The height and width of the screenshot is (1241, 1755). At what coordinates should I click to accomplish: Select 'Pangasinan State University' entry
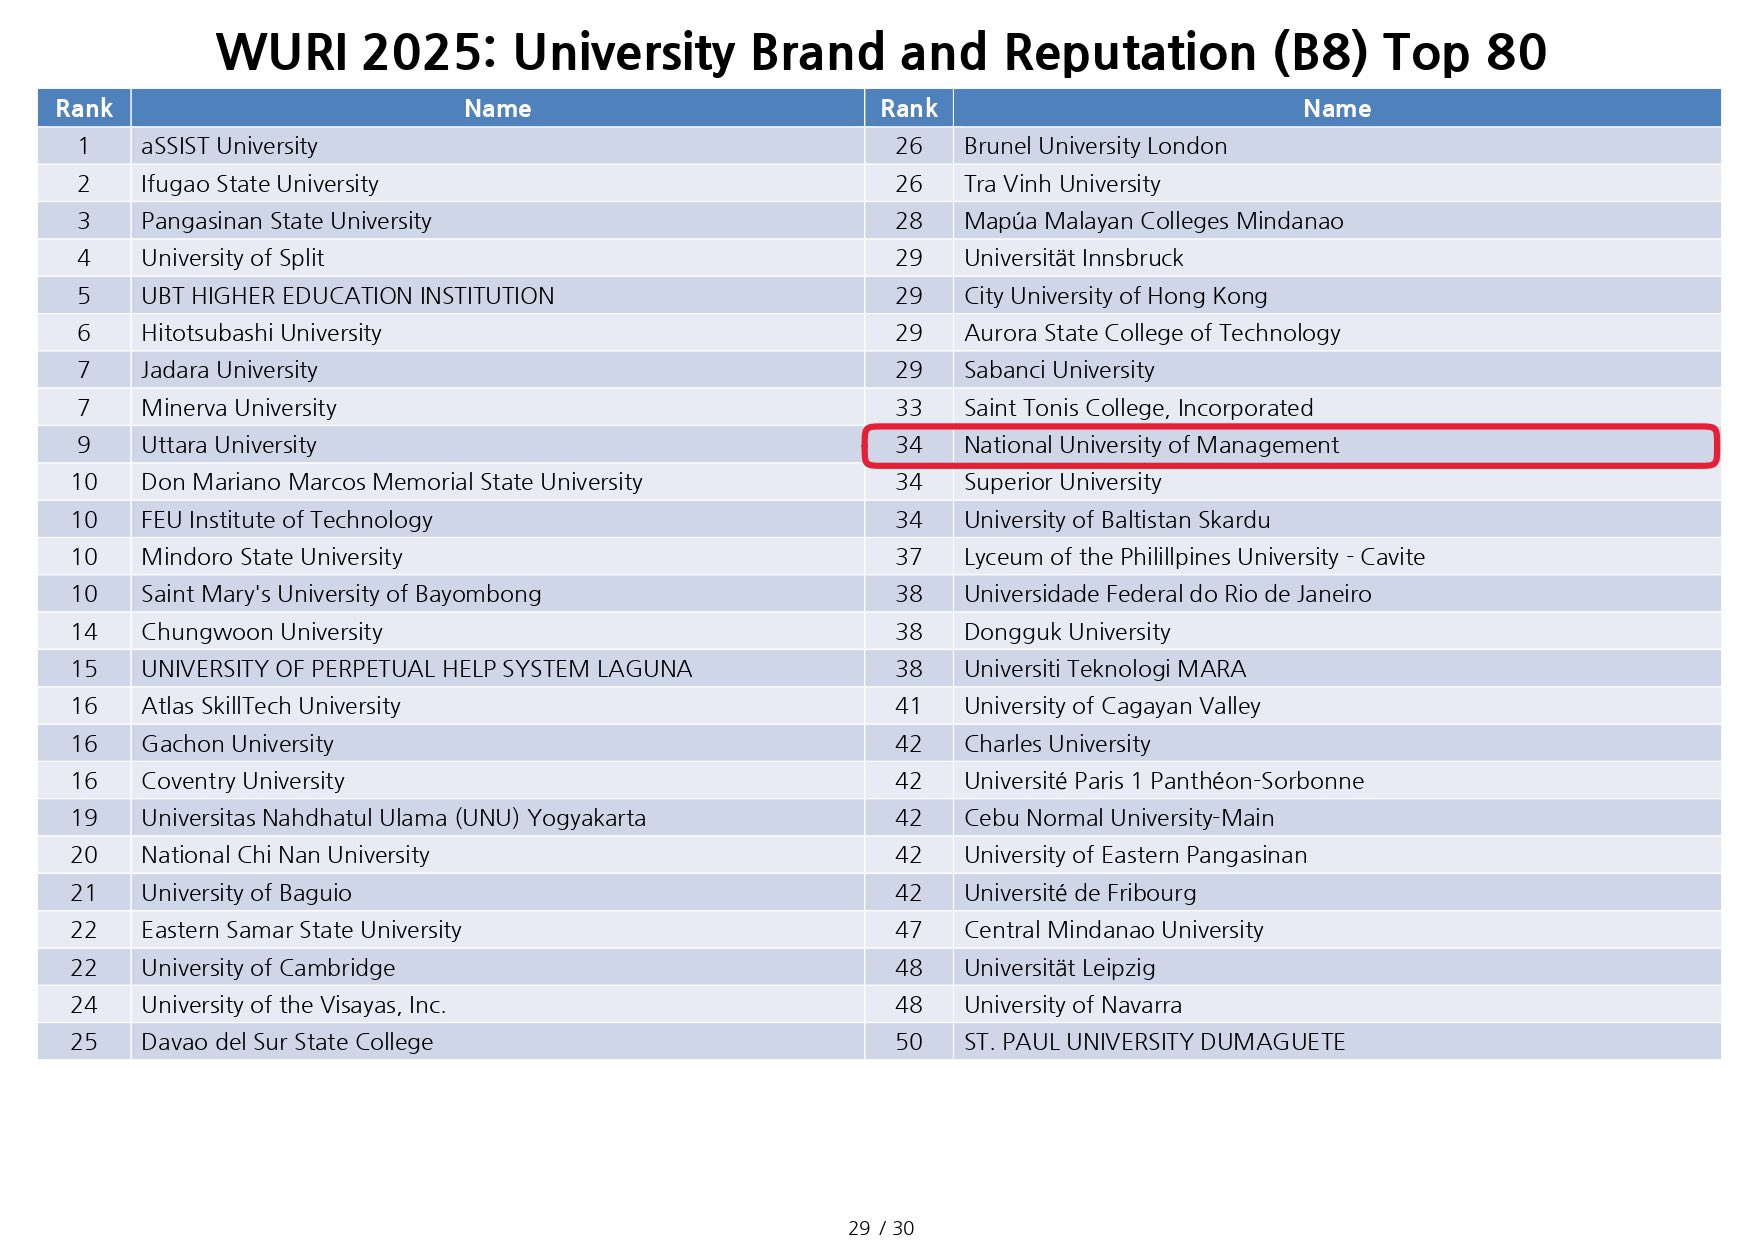click(x=286, y=221)
